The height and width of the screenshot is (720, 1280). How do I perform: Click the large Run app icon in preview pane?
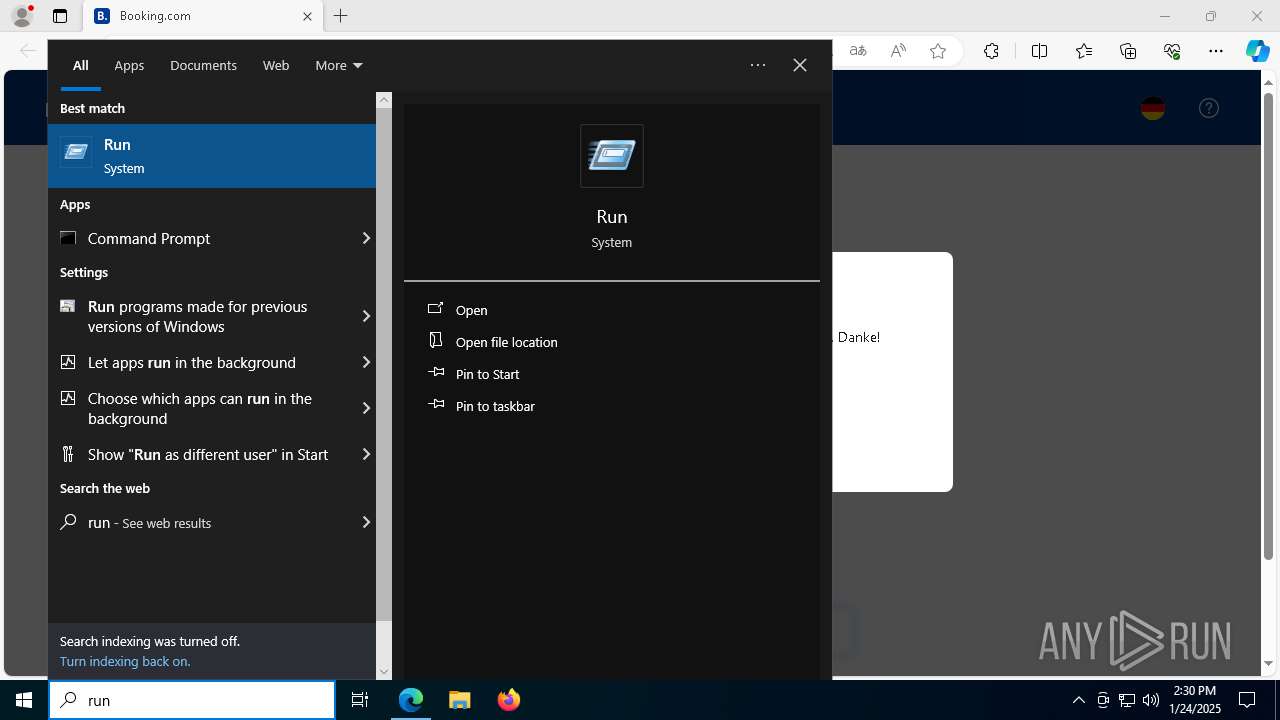612,156
